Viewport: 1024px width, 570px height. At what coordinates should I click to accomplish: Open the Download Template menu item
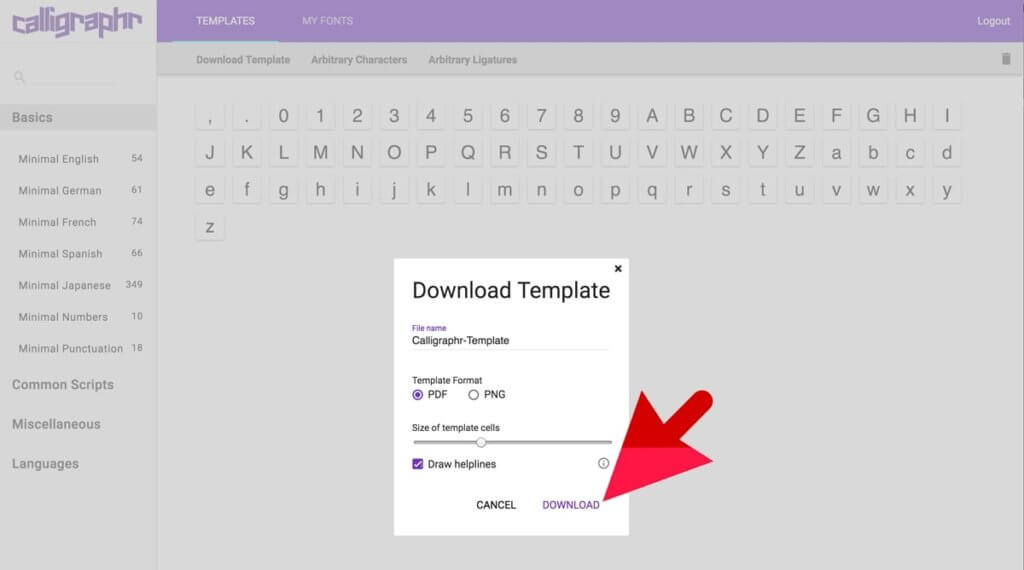coord(243,59)
